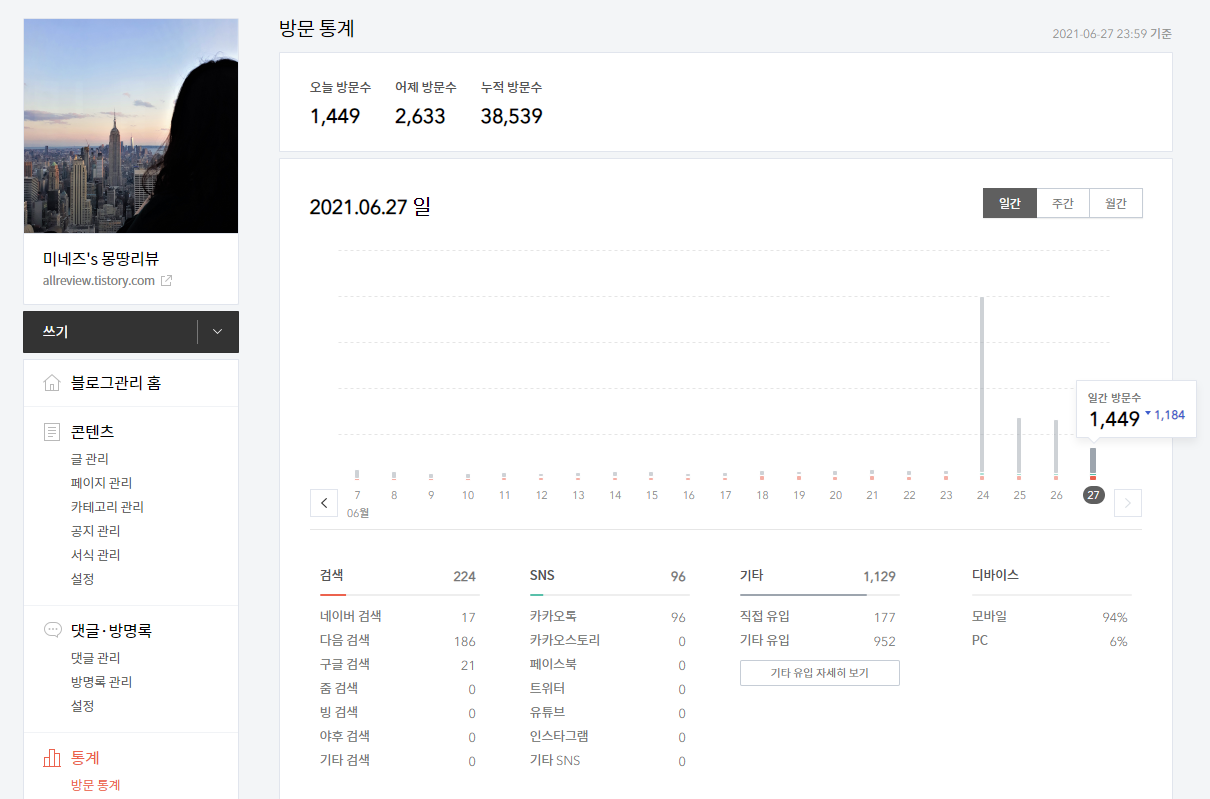Open 설정 under 댓글·방명록
The image size is (1210, 799).
point(83,706)
